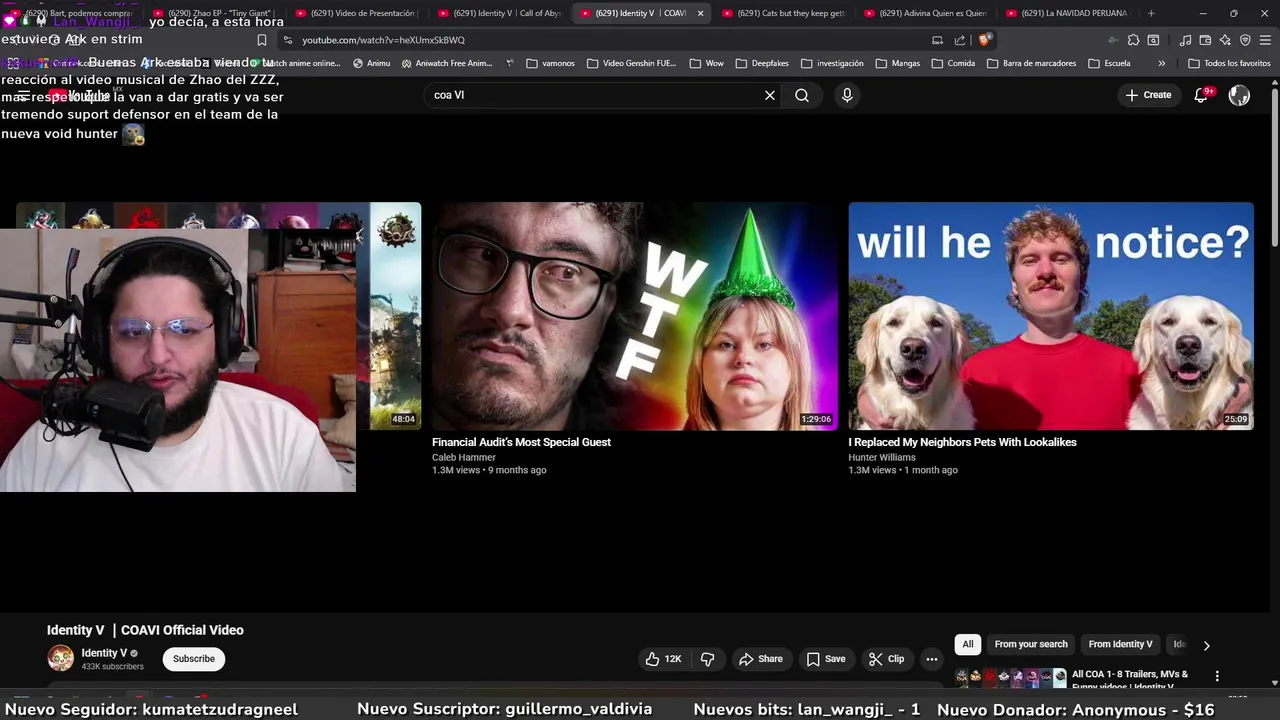
Task: Switch to Adivina Quien es Quien tab
Action: [925, 13]
